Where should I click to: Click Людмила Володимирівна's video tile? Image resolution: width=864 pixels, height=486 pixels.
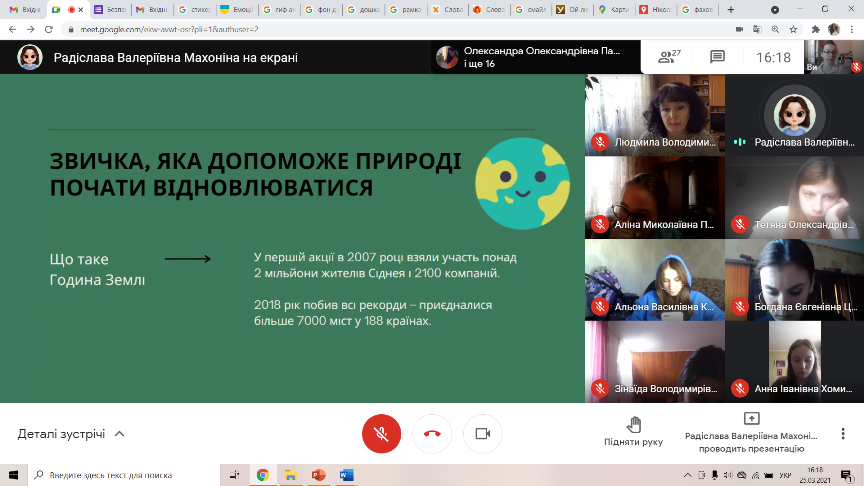[x=653, y=114]
